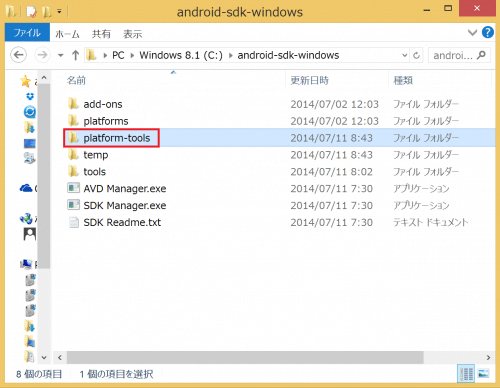
Task: Open the recent locations dropdown arrow
Action: [60, 55]
